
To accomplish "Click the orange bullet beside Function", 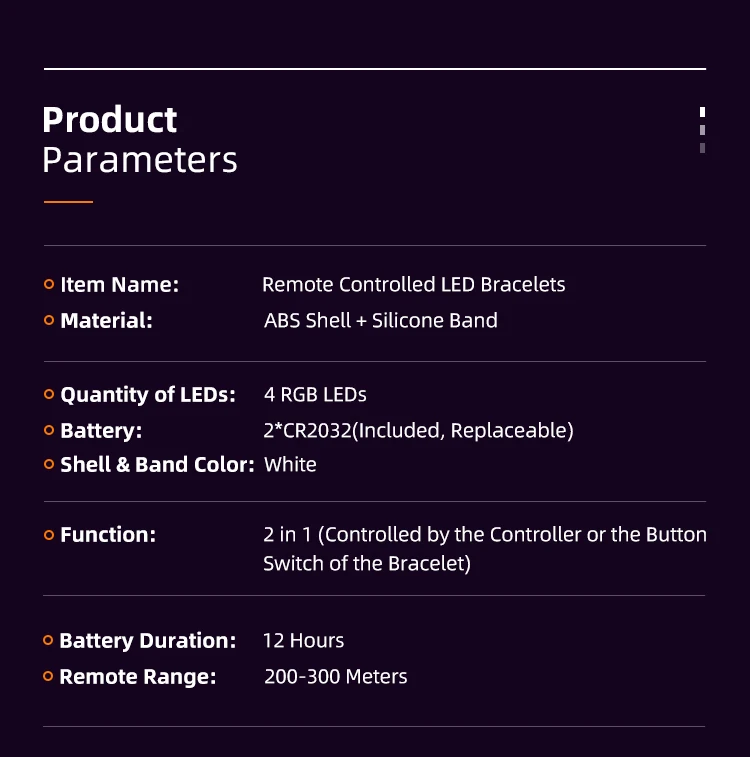I will (x=49, y=535).
